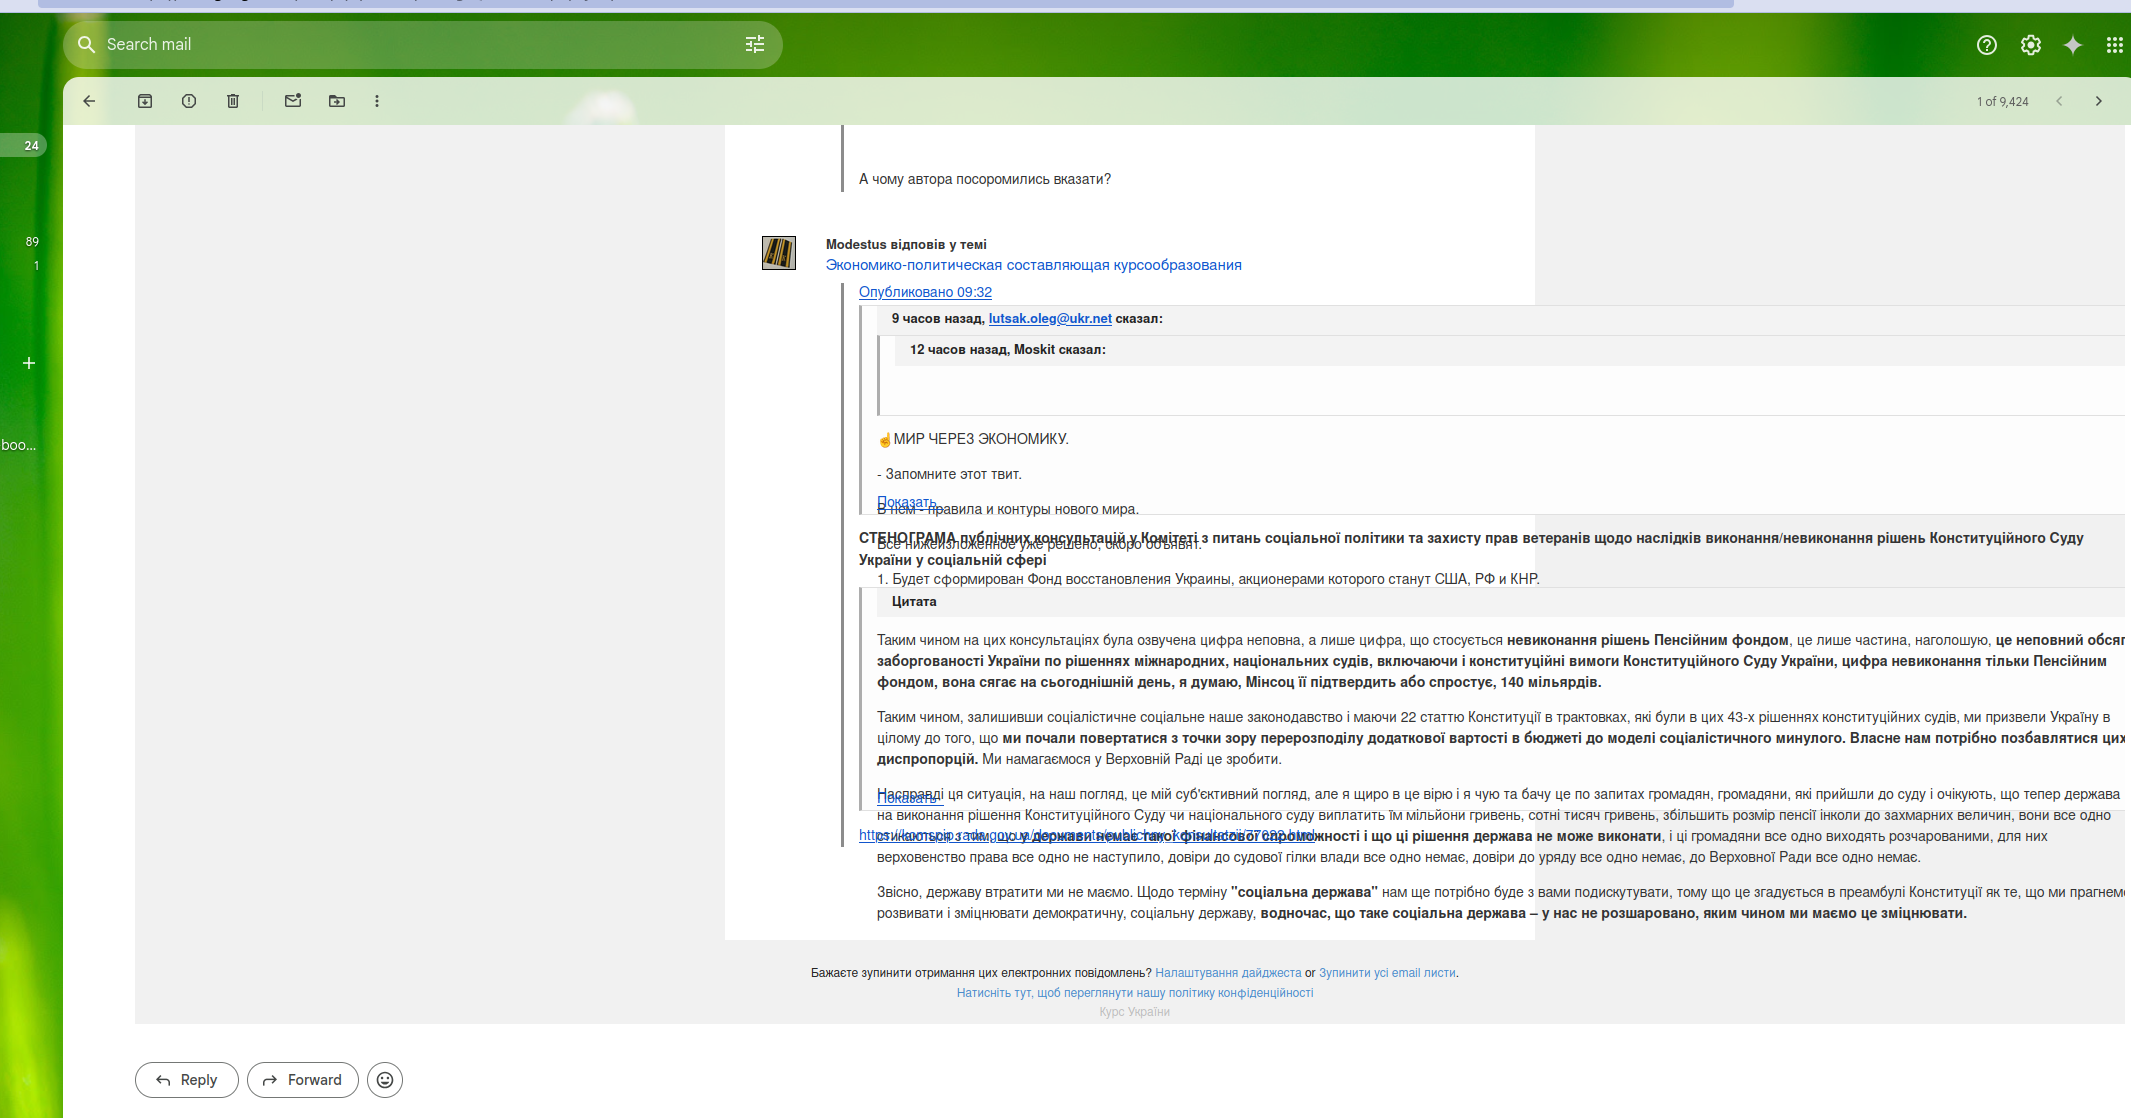Open the Google apps grid

(2114, 45)
